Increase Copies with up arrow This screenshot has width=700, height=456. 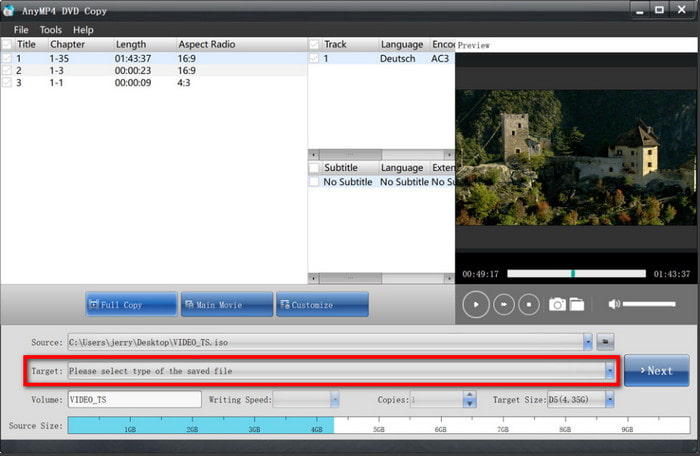pyautogui.click(x=469, y=395)
